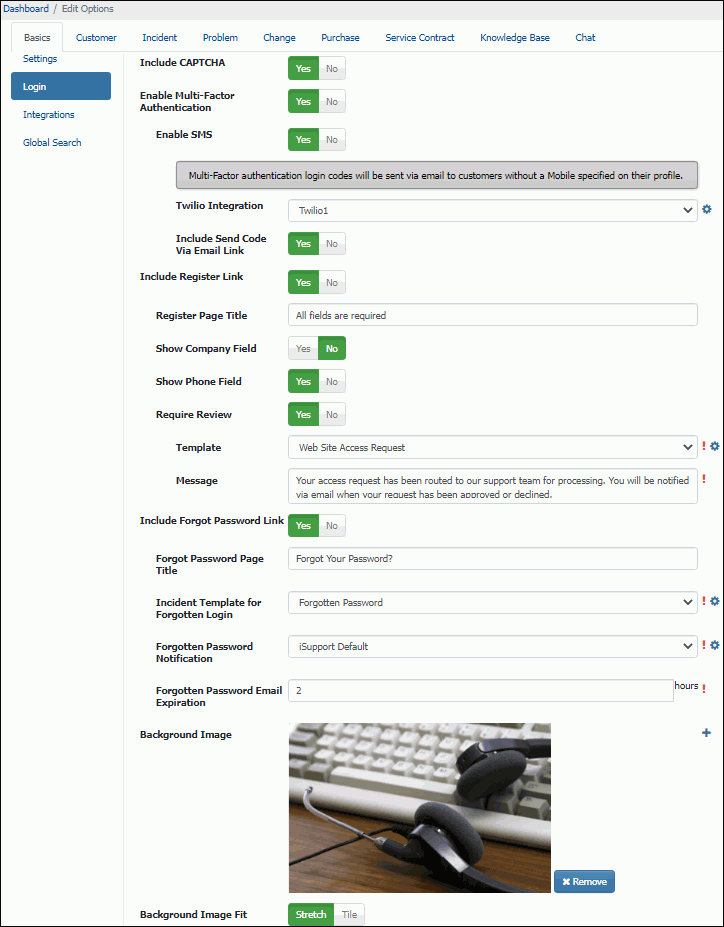The width and height of the screenshot is (724, 927).
Task: Open Forgotten Password Notification dropdown
Action: [x=493, y=646]
